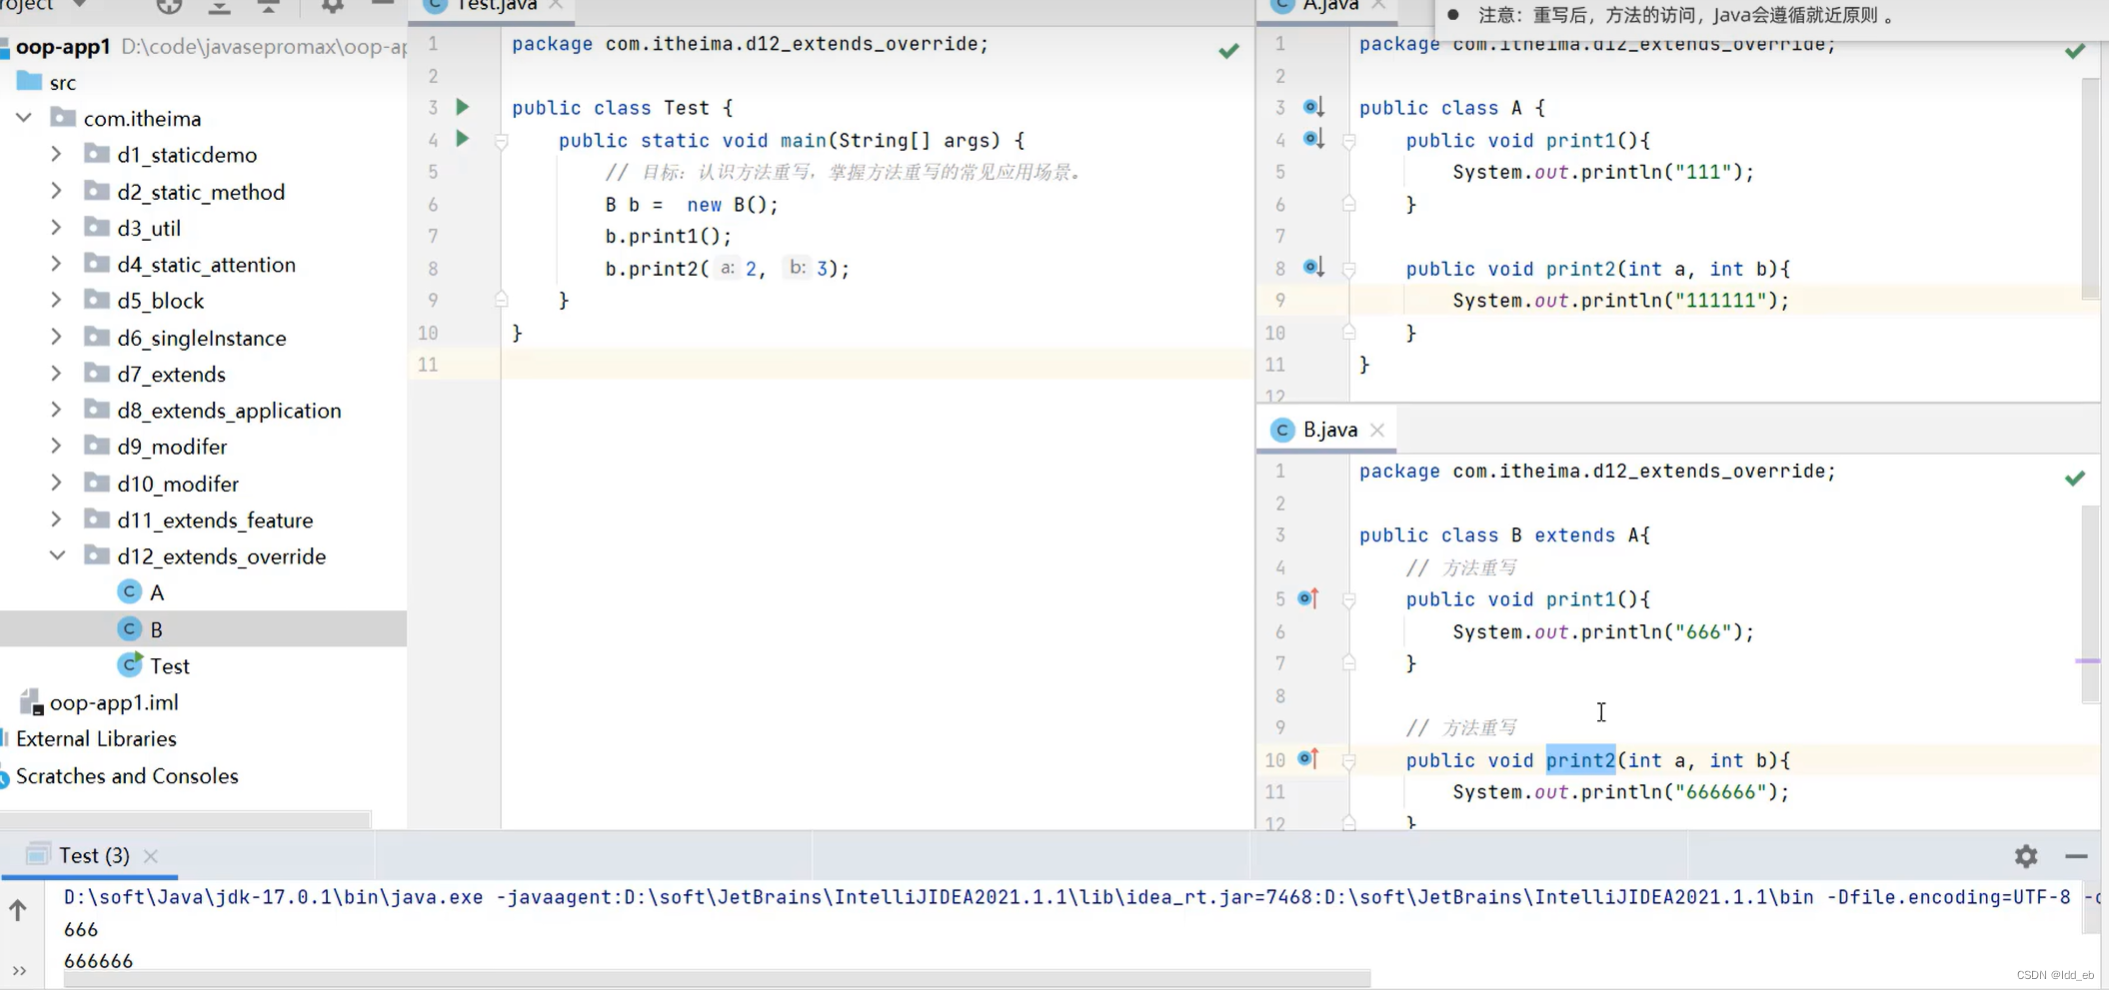Run main method with its gutter arrow
Viewport: 2109px width, 990px height.
(x=462, y=138)
